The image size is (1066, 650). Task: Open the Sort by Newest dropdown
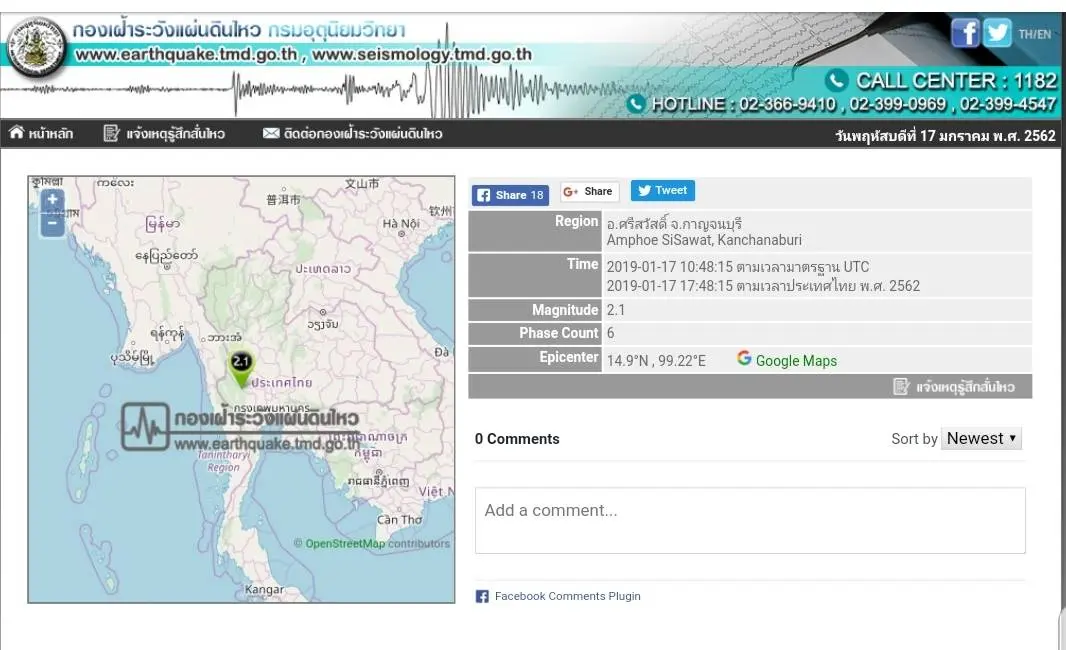pyautogui.click(x=981, y=438)
